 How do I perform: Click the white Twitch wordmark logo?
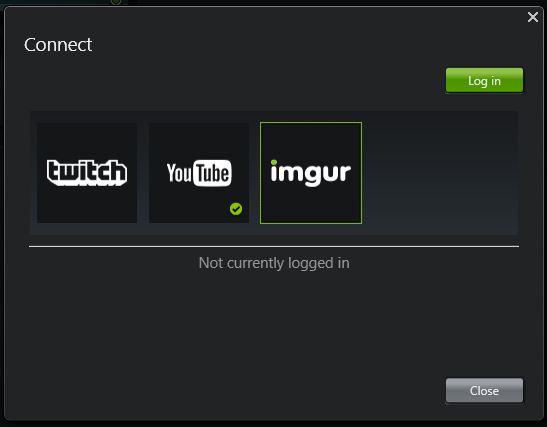pyautogui.click(x=87, y=173)
